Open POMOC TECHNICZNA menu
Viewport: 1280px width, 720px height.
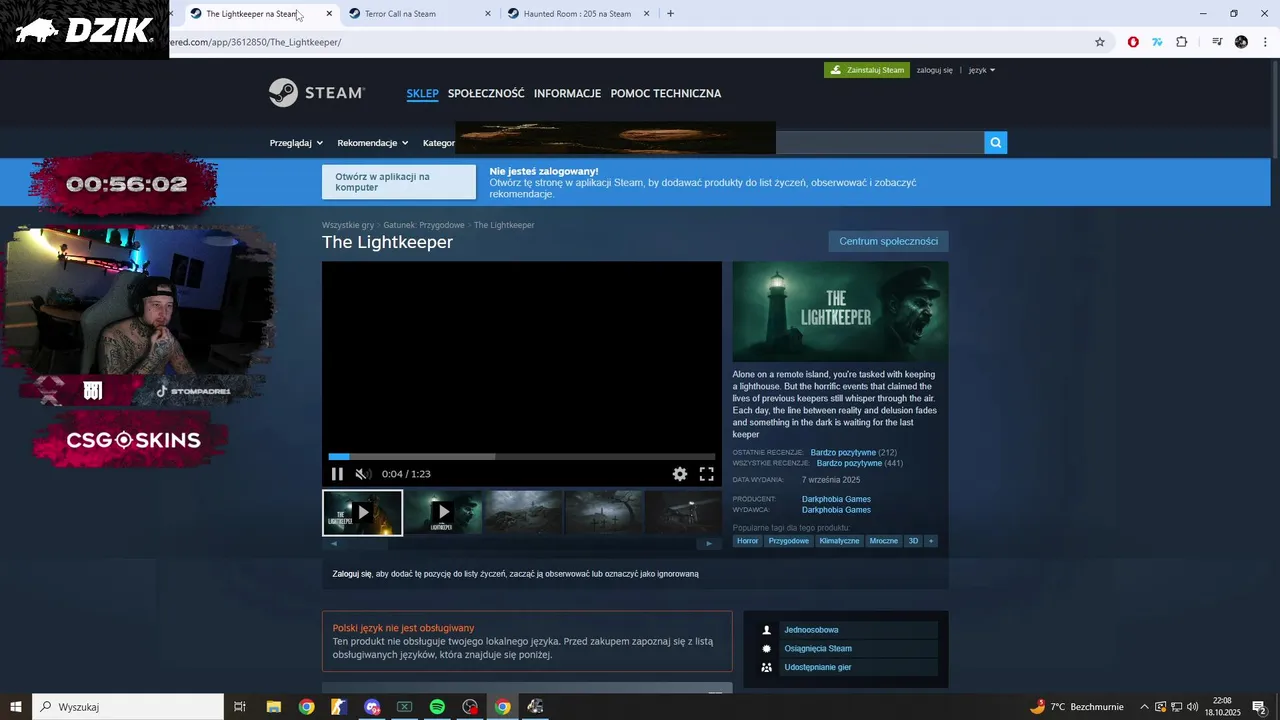[666, 93]
